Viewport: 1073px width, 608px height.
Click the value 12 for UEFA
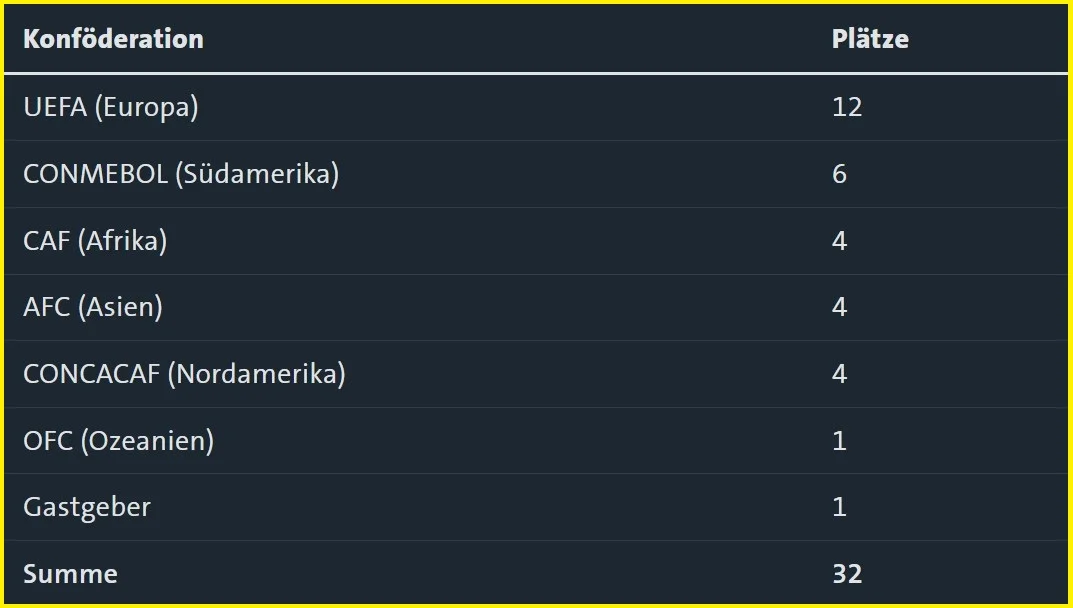click(x=847, y=107)
